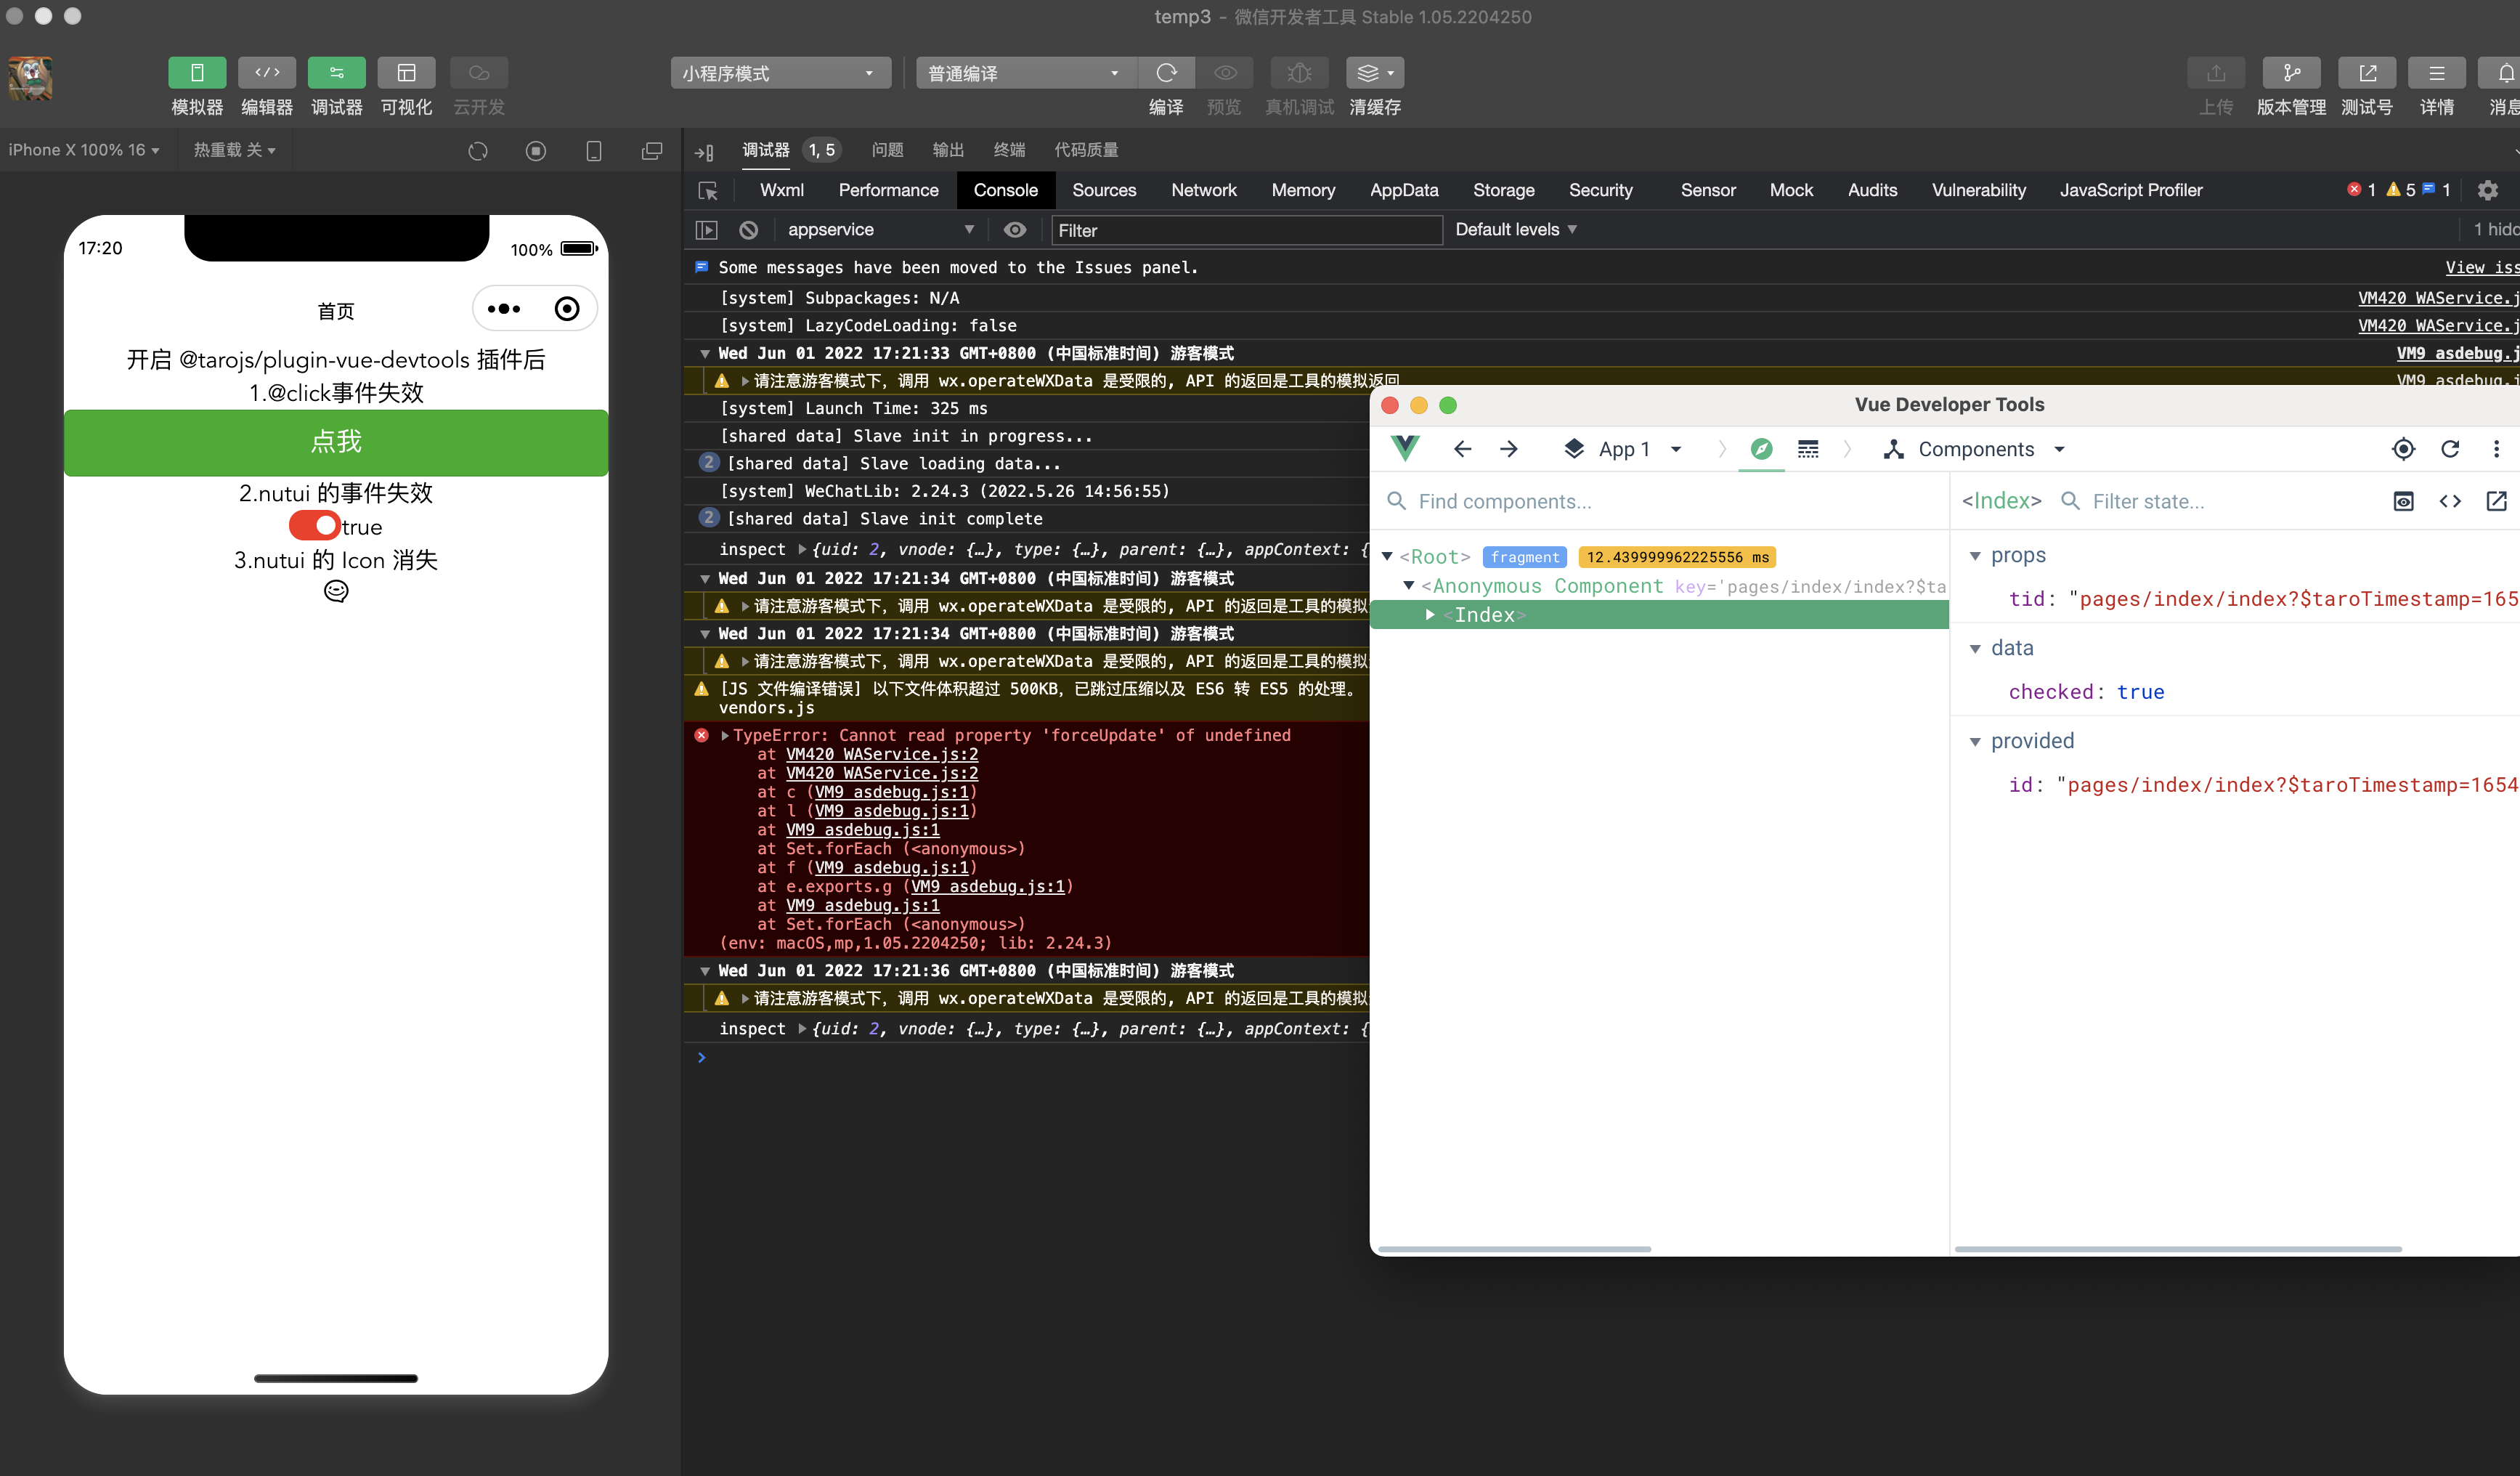The width and height of the screenshot is (2520, 1476).
Task: Open the 可视化 panel
Action: click(x=406, y=72)
